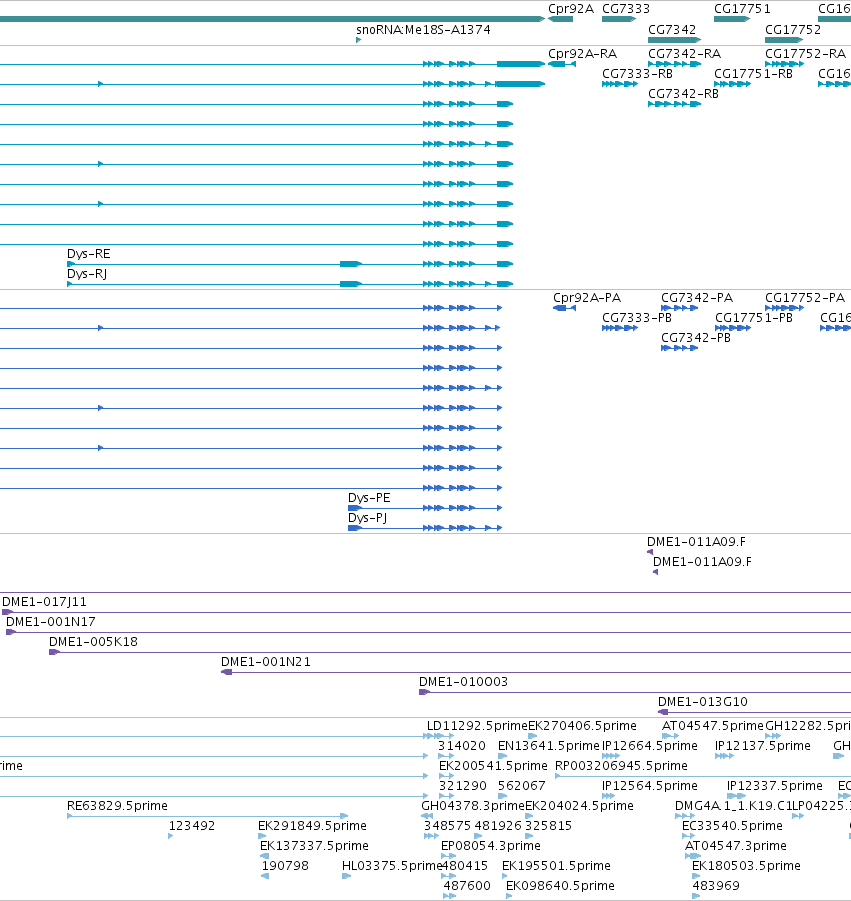851x901 pixels.
Task: Open the snoRNA:Me18S-A1374 feature label
Action: click(423, 29)
